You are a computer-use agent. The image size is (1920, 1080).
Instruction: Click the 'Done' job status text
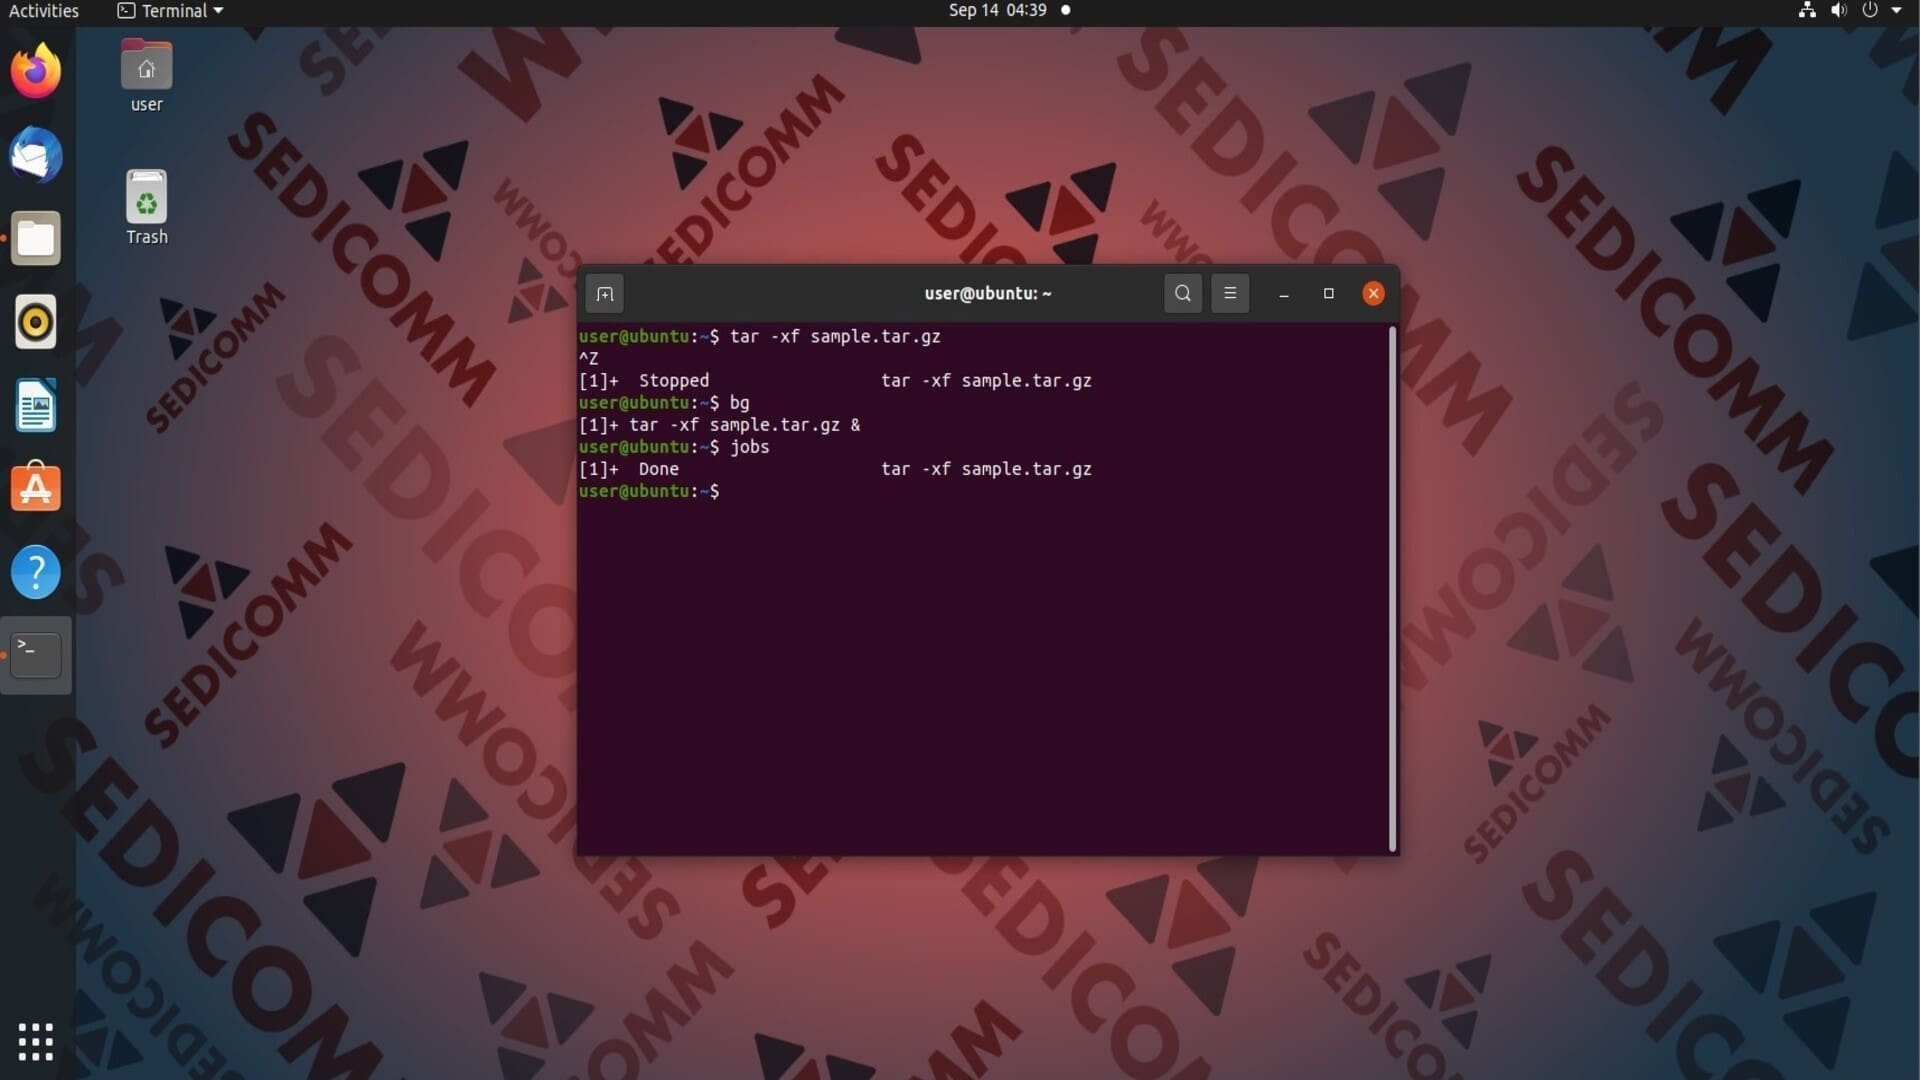coord(659,469)
